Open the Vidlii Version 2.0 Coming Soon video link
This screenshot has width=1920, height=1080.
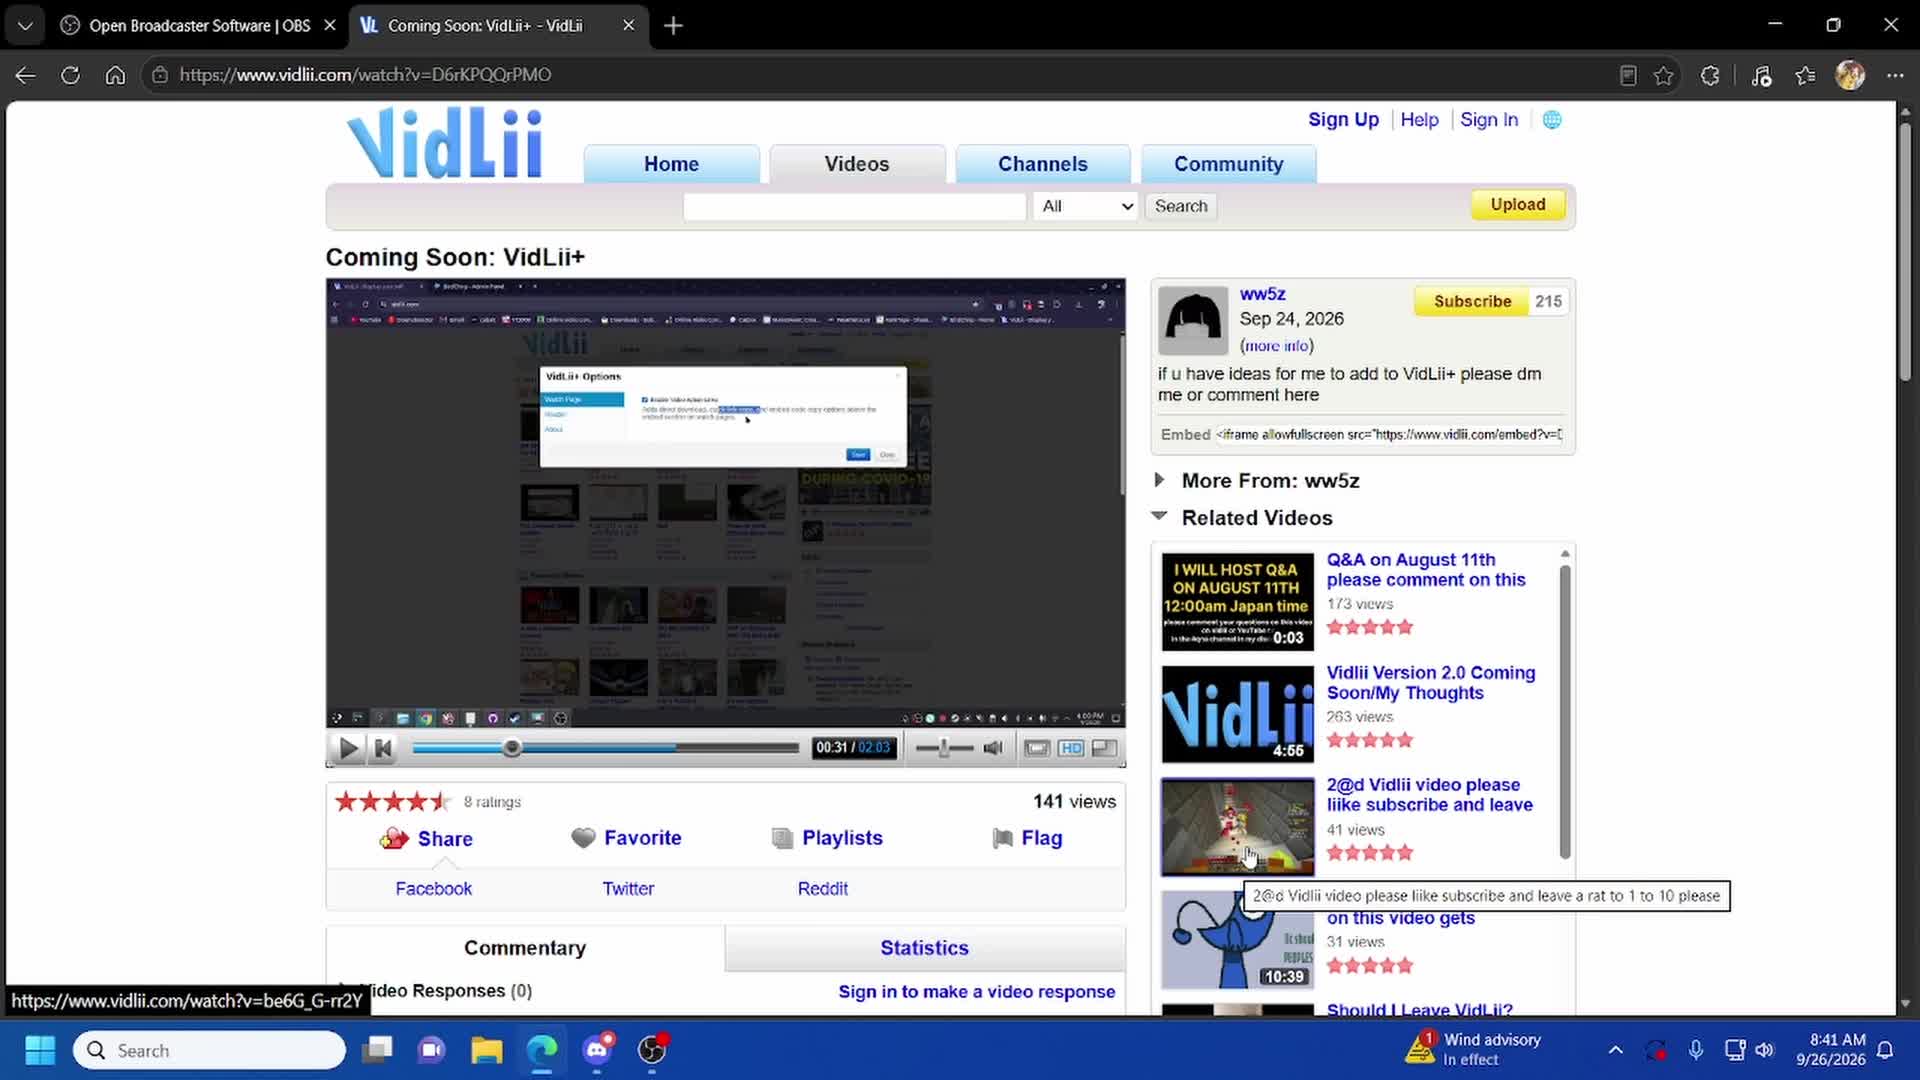coord(1431,683)
